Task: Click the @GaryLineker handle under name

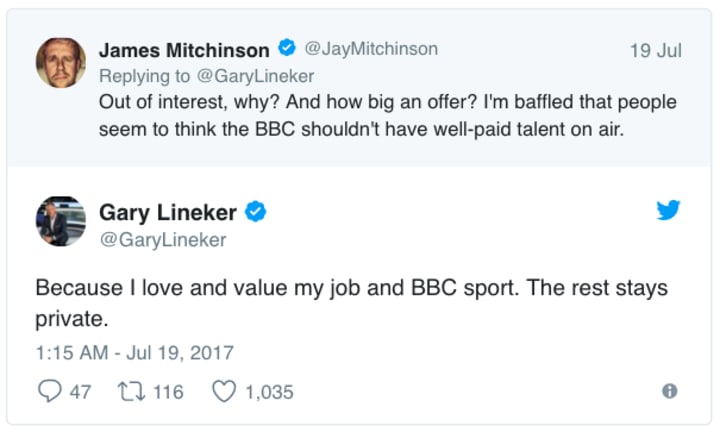Action: click(x=162, y=240)
